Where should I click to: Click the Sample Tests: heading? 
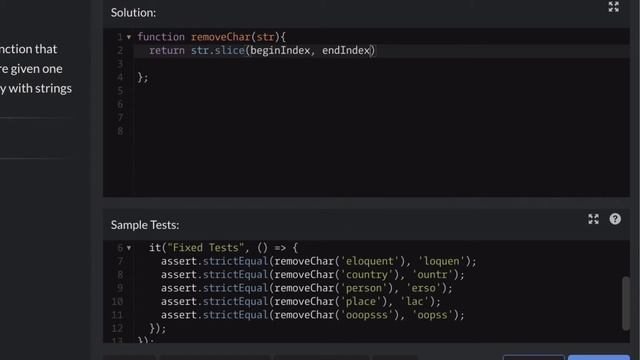pyautogui.click(x=145, y=225)
